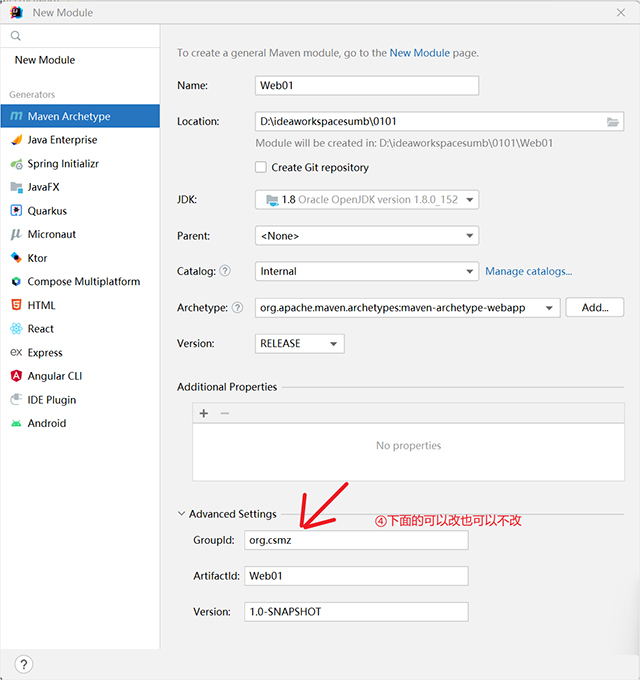Click the browse folder icon in Location
This screenshot has height=680, width=640.
pyautogui.click(x=613, y=122)
